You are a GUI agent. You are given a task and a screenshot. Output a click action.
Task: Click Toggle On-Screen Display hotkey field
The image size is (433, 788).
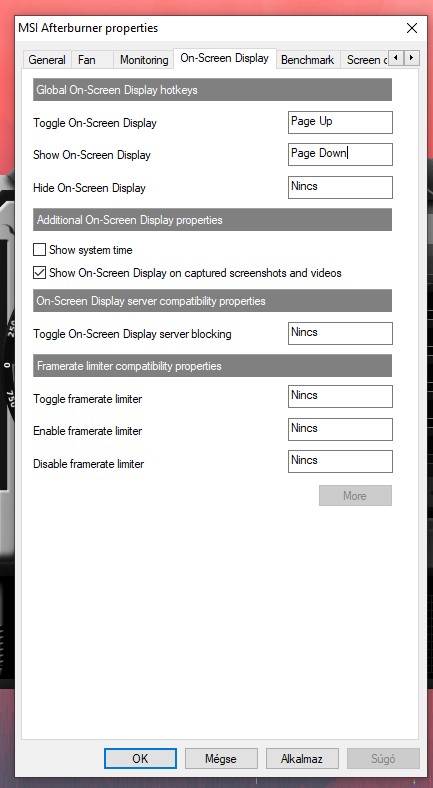(340, 122)
